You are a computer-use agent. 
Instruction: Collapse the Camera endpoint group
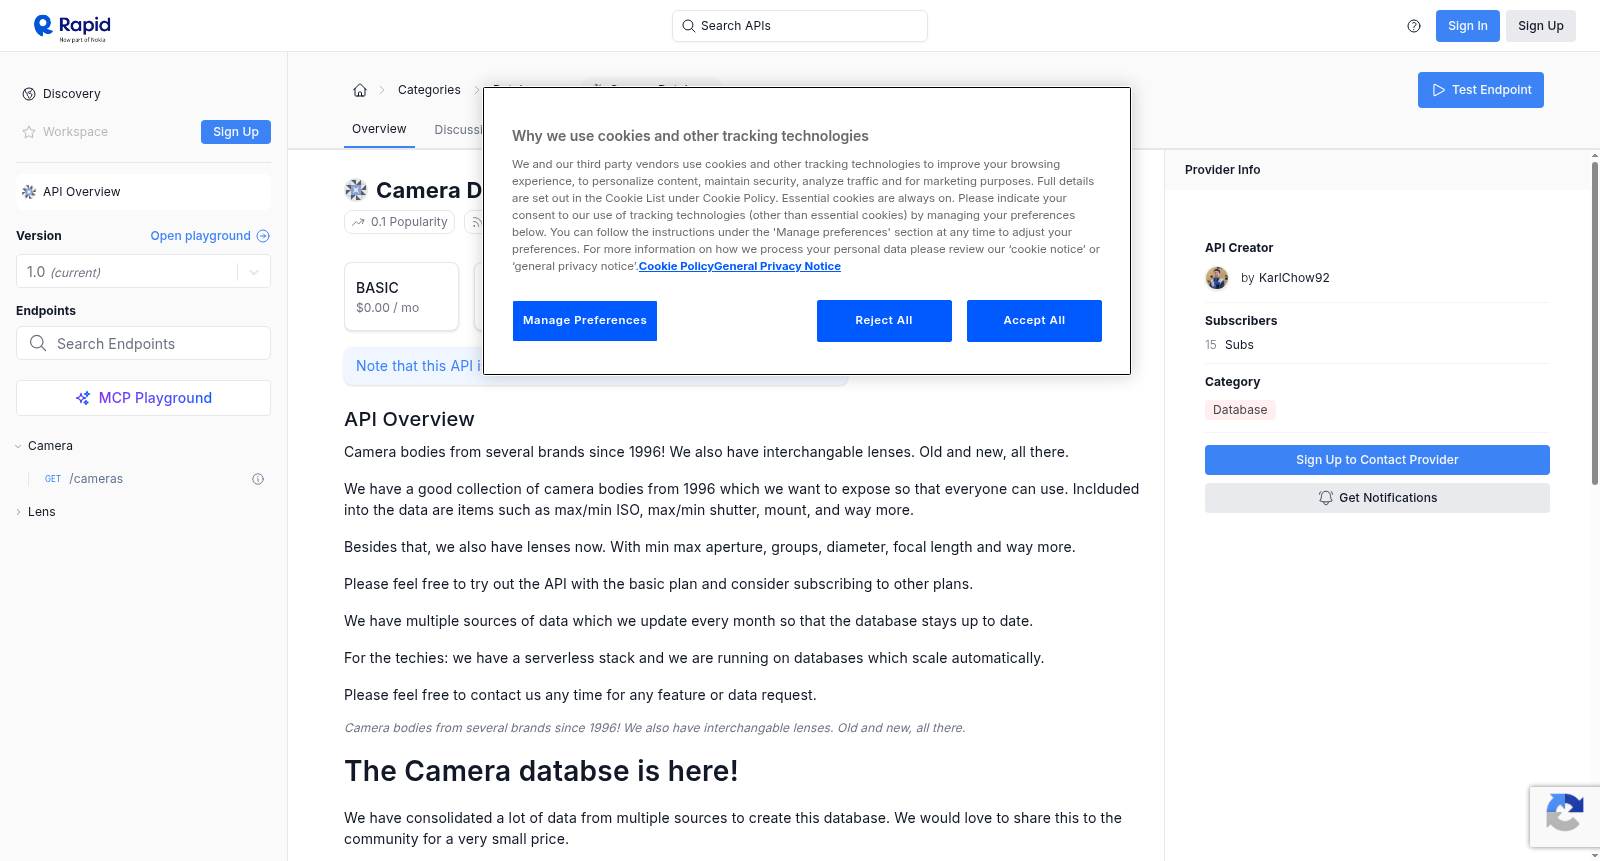pos(18,446)
